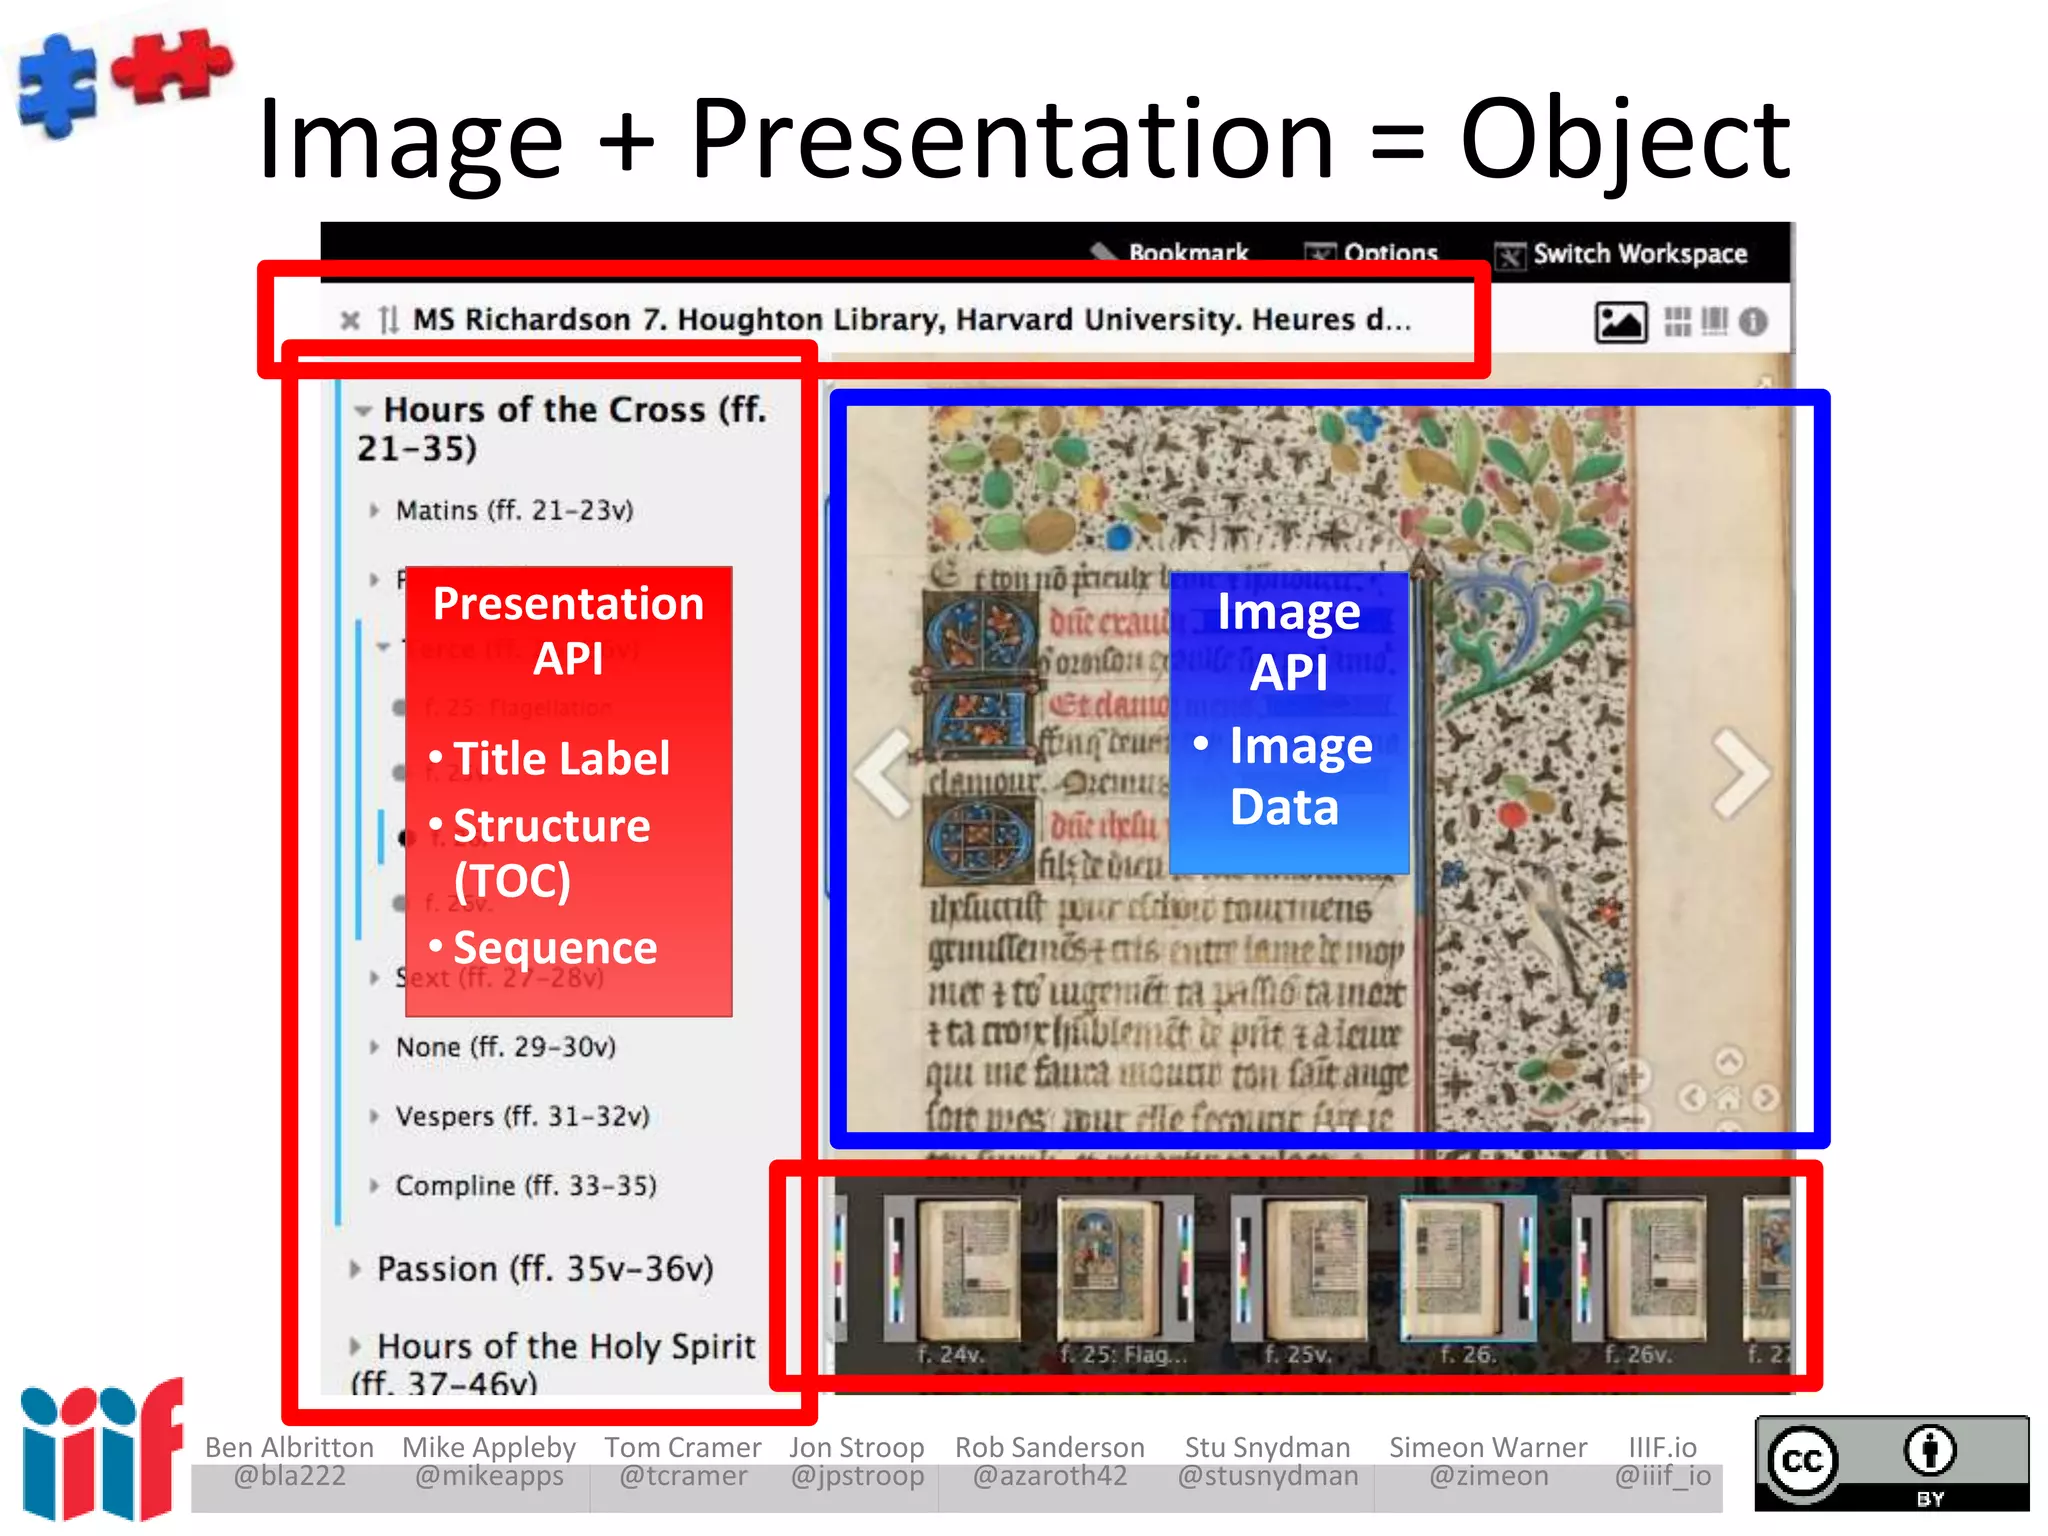Pan the image up
The width and height of the screenshot is (2048, 1536).
click(x=1729, y=1060)
